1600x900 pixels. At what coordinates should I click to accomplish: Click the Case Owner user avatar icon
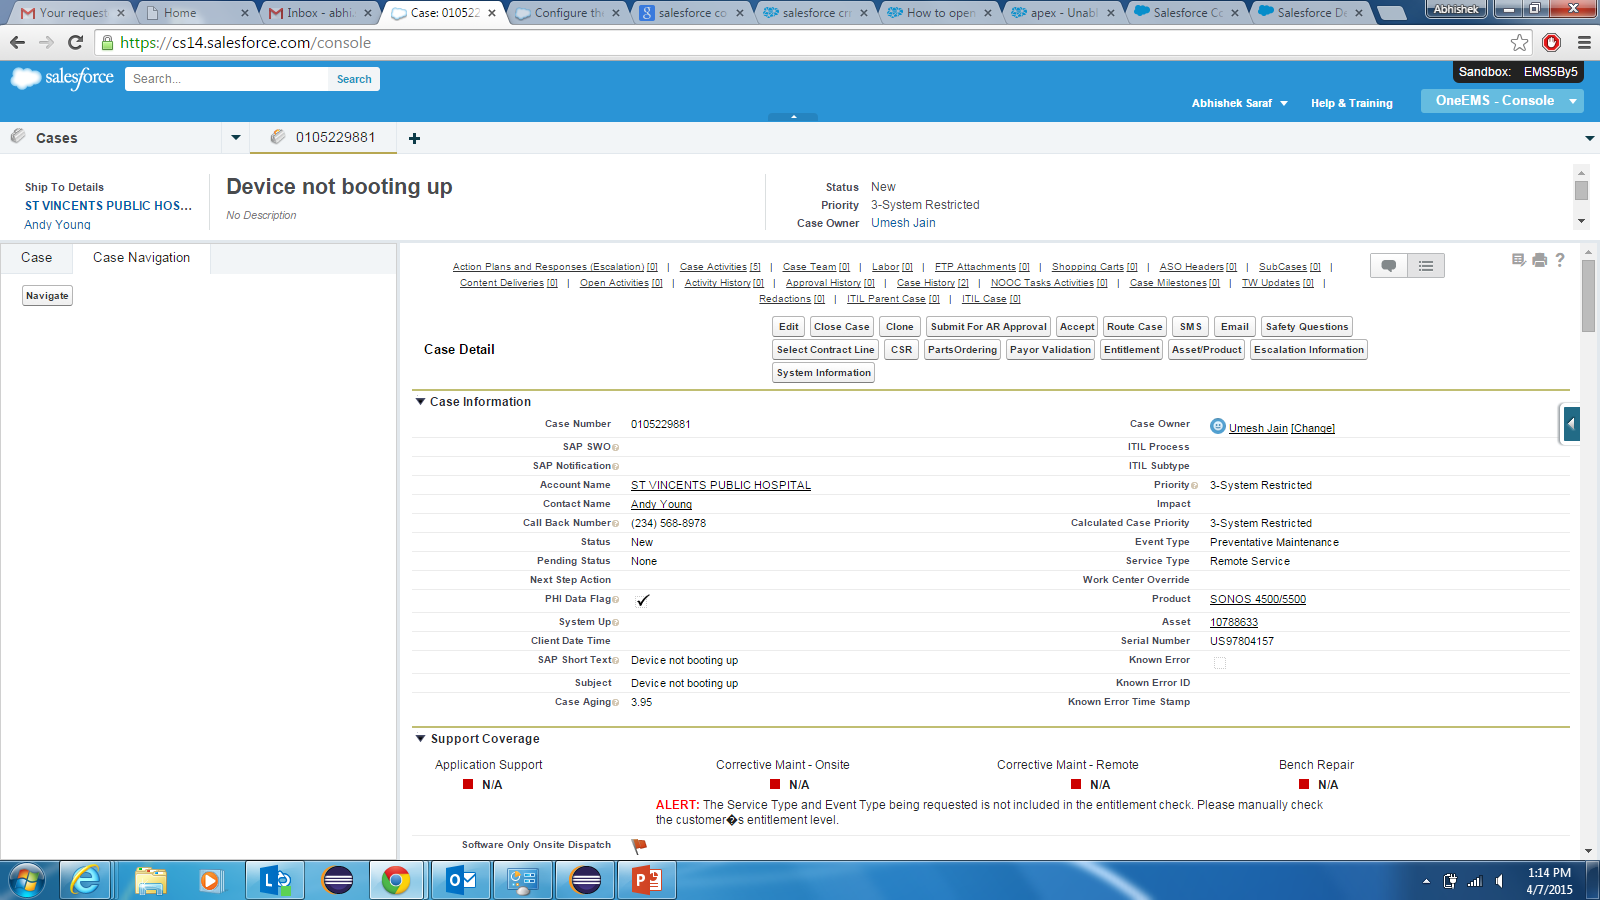[1217, 426]
